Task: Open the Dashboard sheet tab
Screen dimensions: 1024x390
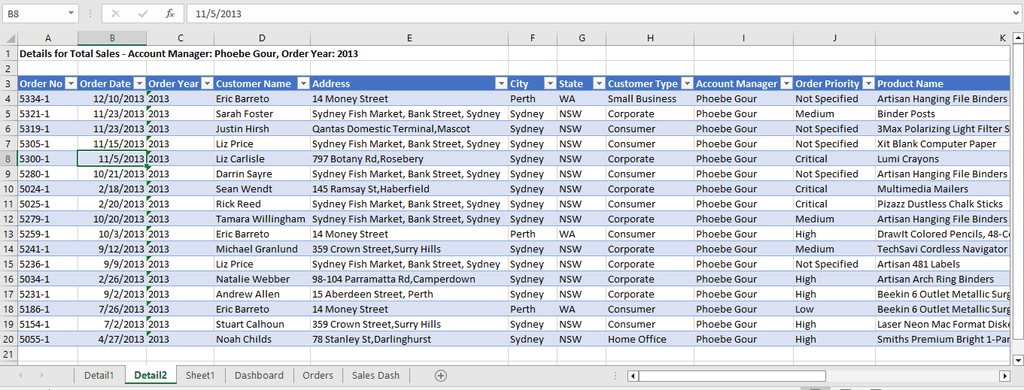Action: pyautogui.click(x=259, y=375)
